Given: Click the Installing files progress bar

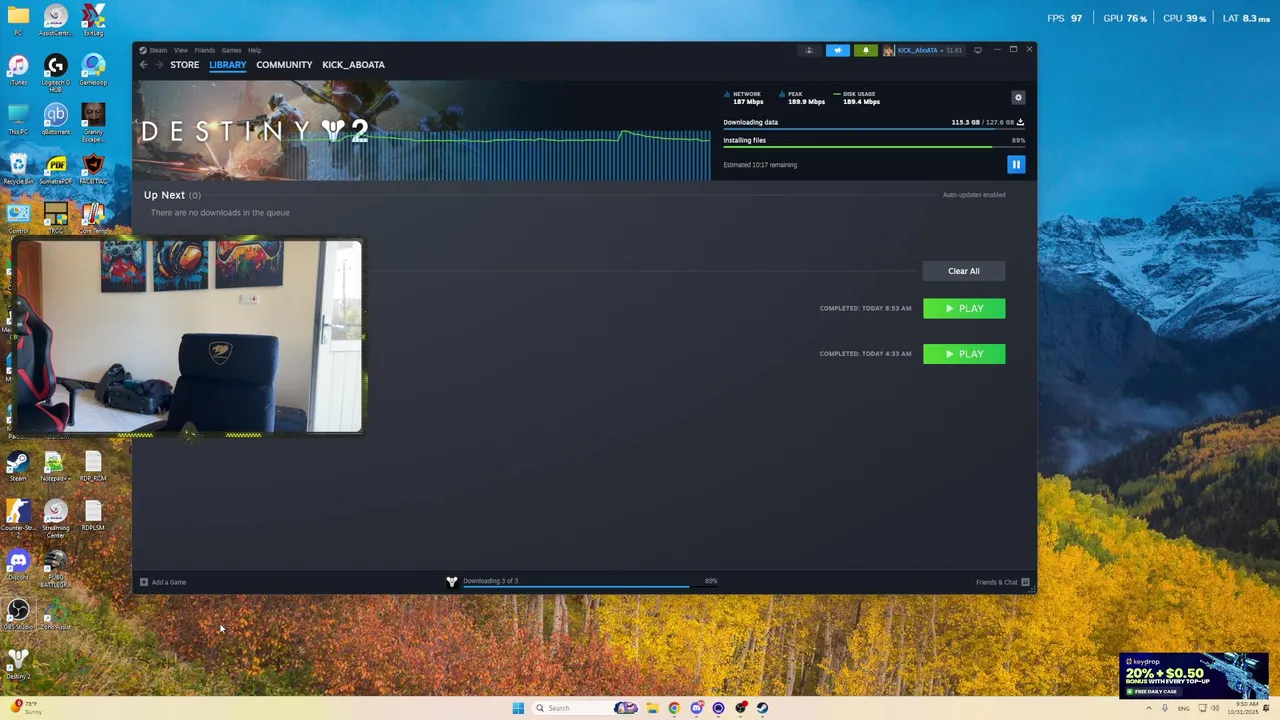Looking at the screenshot, I should coord(874,147).
